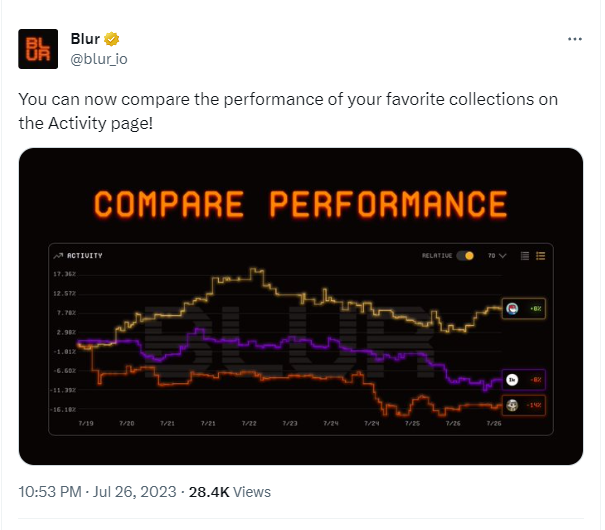The width and height of the screenshot is (605, 530).
Task: Select the compact list view icon
Action: (525, 256)
